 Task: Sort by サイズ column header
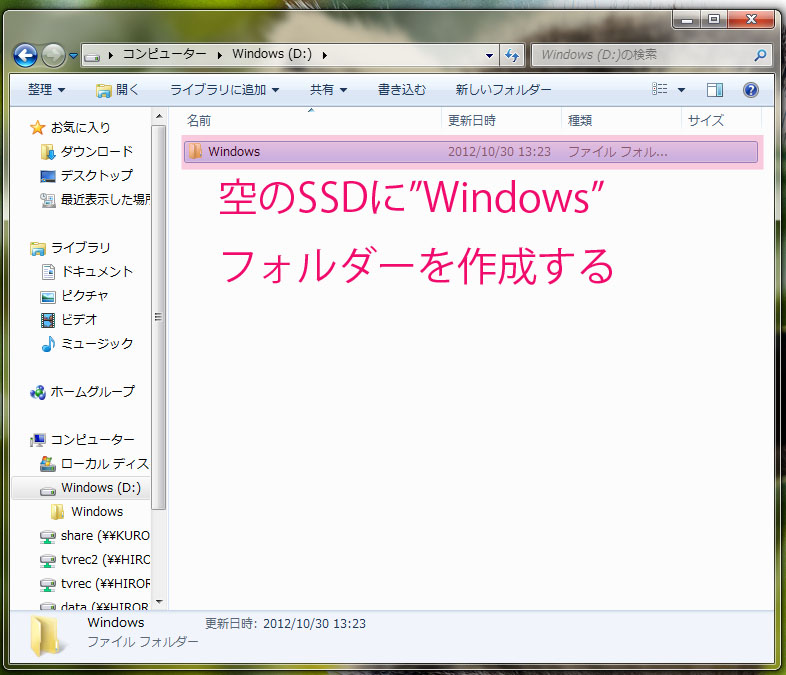(706, 121)
